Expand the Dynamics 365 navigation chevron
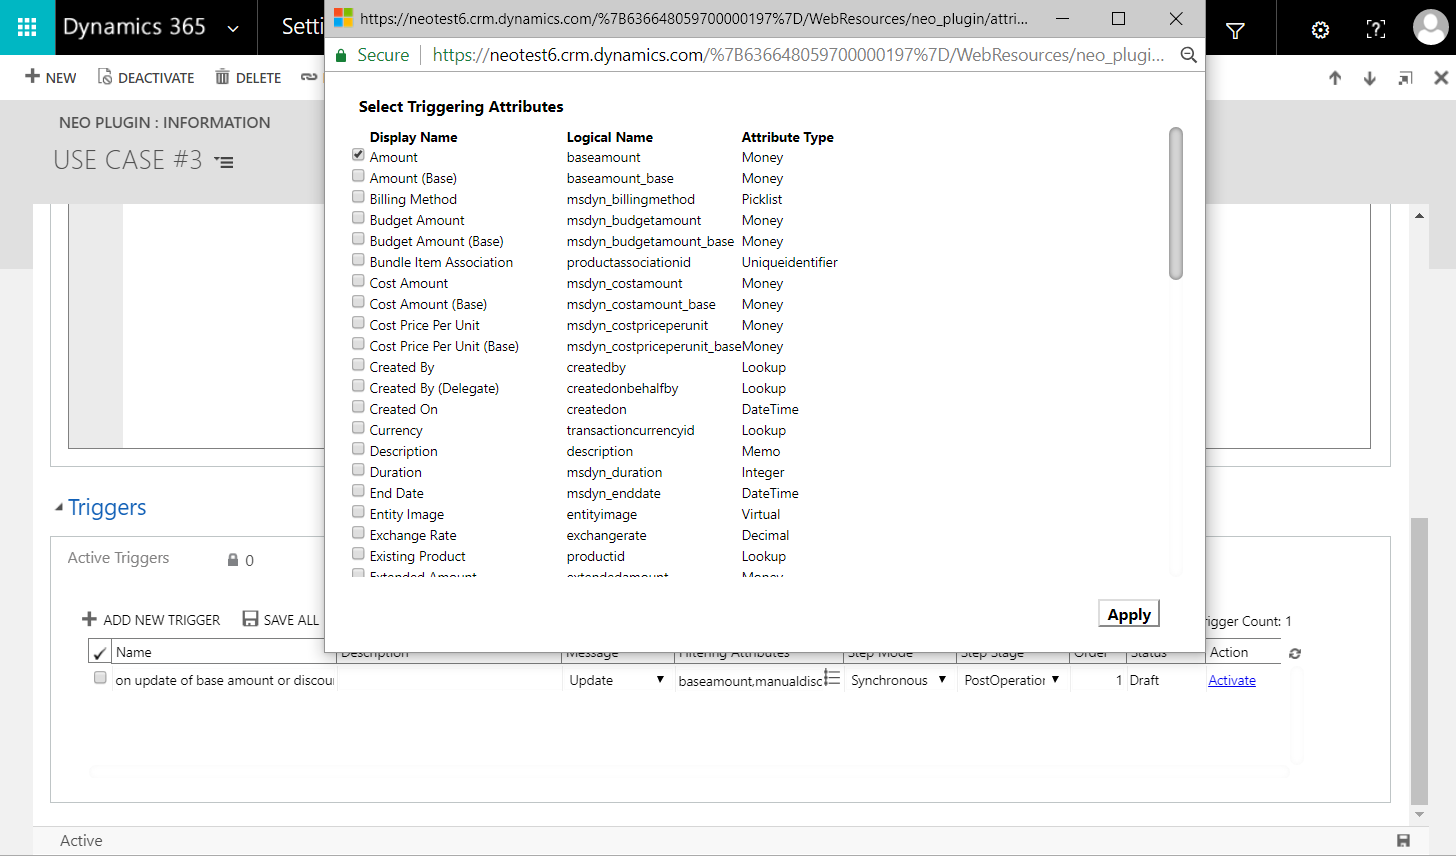The height and width of the screenshot is (856, 1456). click(x=233, y=28)
